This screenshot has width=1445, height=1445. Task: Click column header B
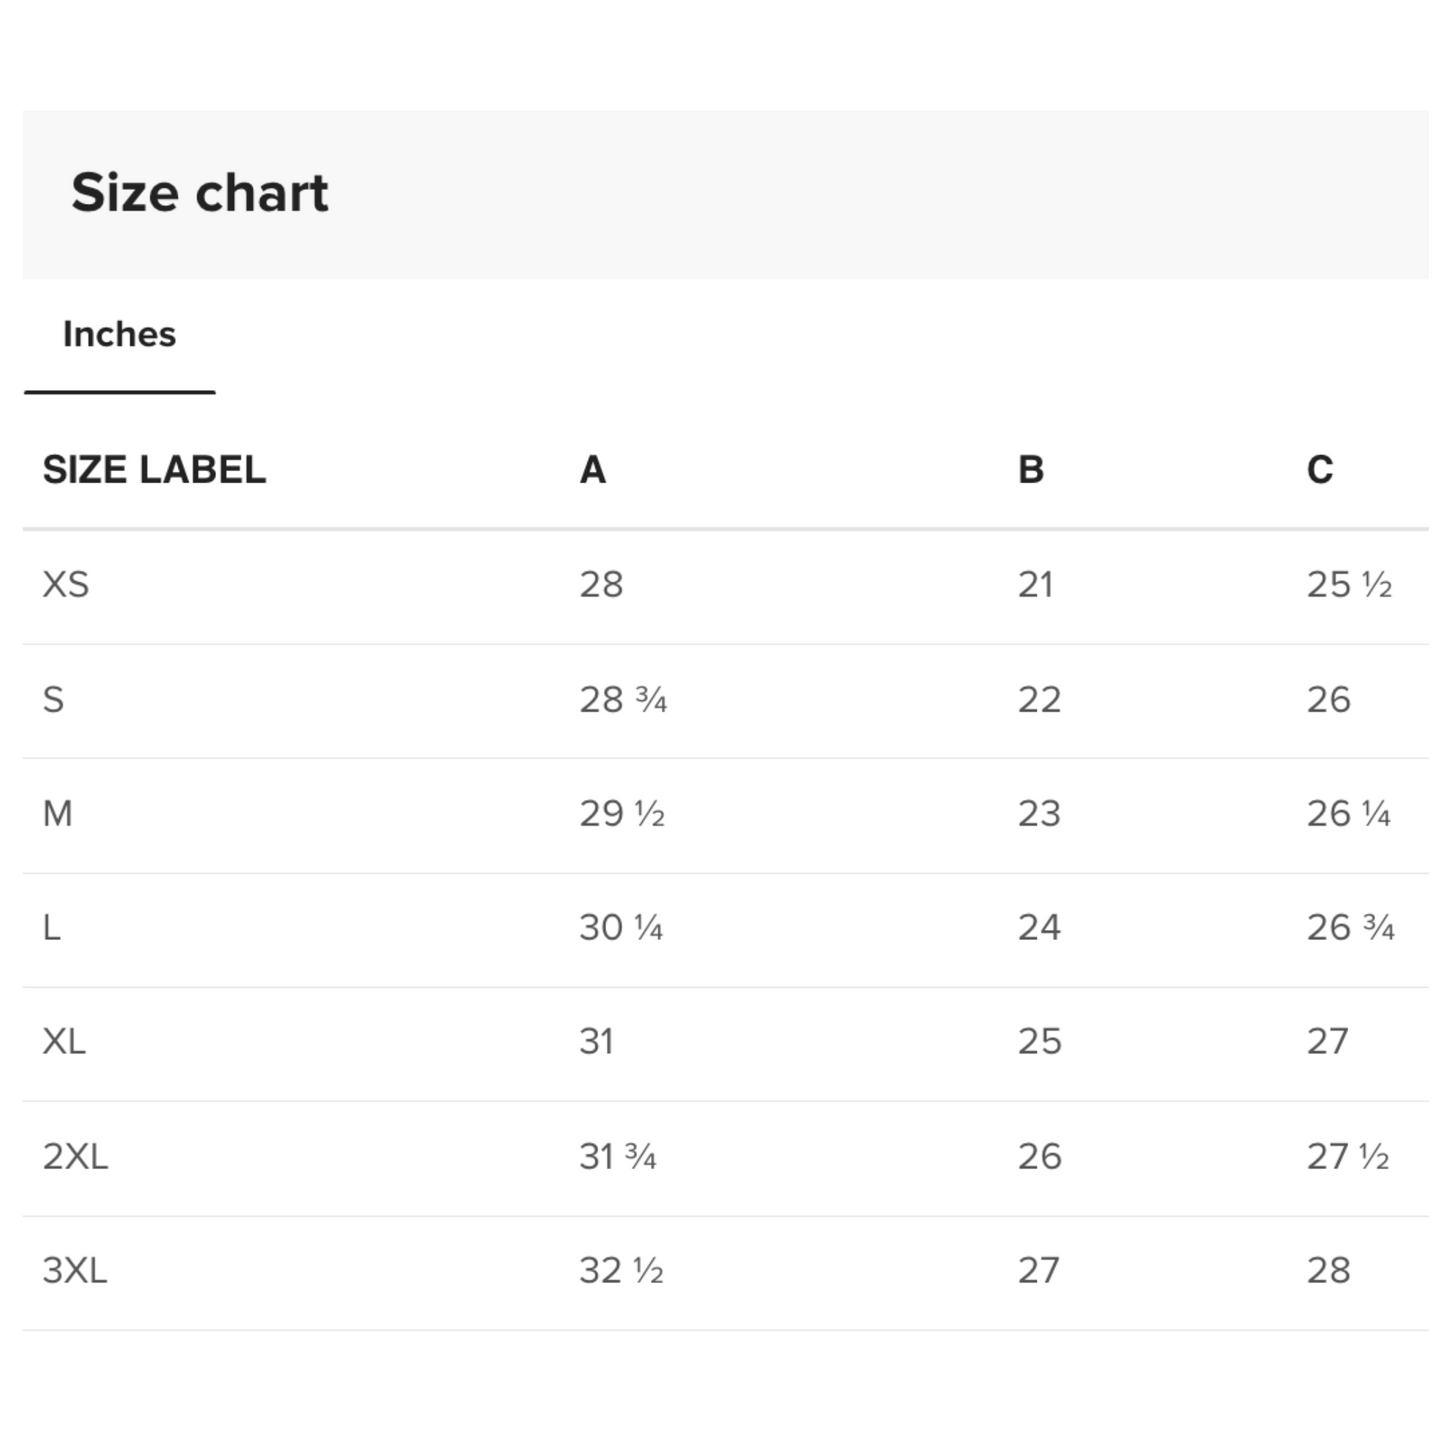pos(1031,470)
